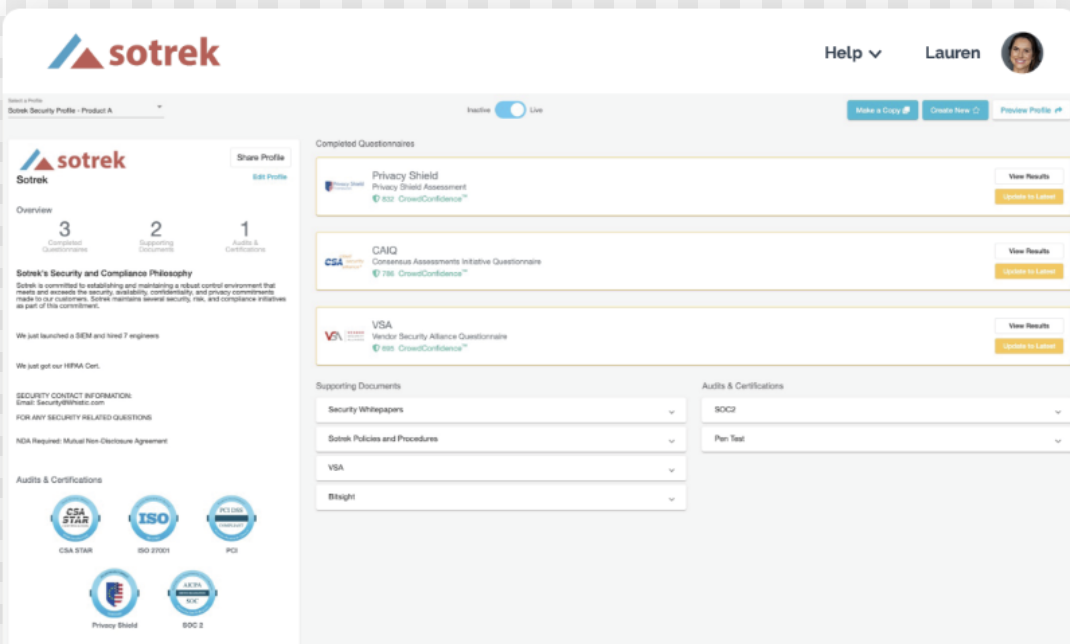Click the 3 Completed Questionnaires count

tap(65, 235)
